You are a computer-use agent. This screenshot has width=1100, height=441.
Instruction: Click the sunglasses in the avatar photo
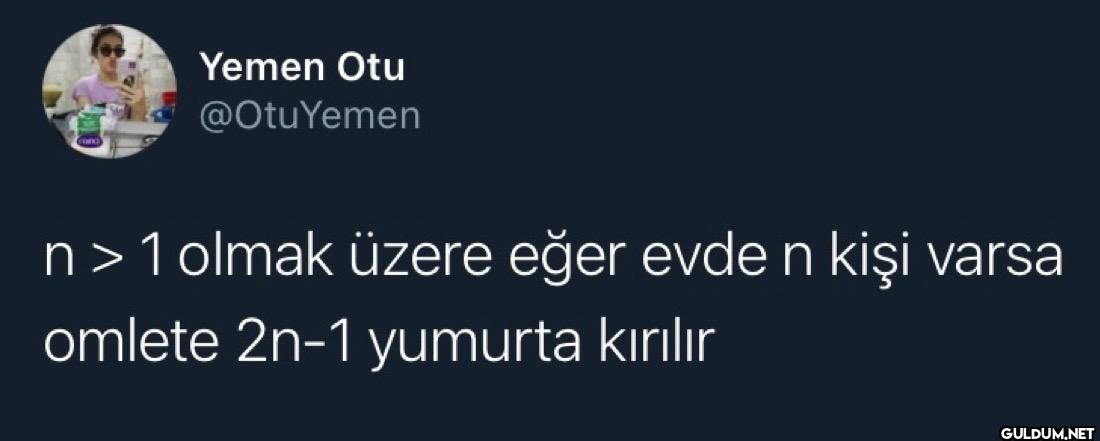click(x=112, y=51)
